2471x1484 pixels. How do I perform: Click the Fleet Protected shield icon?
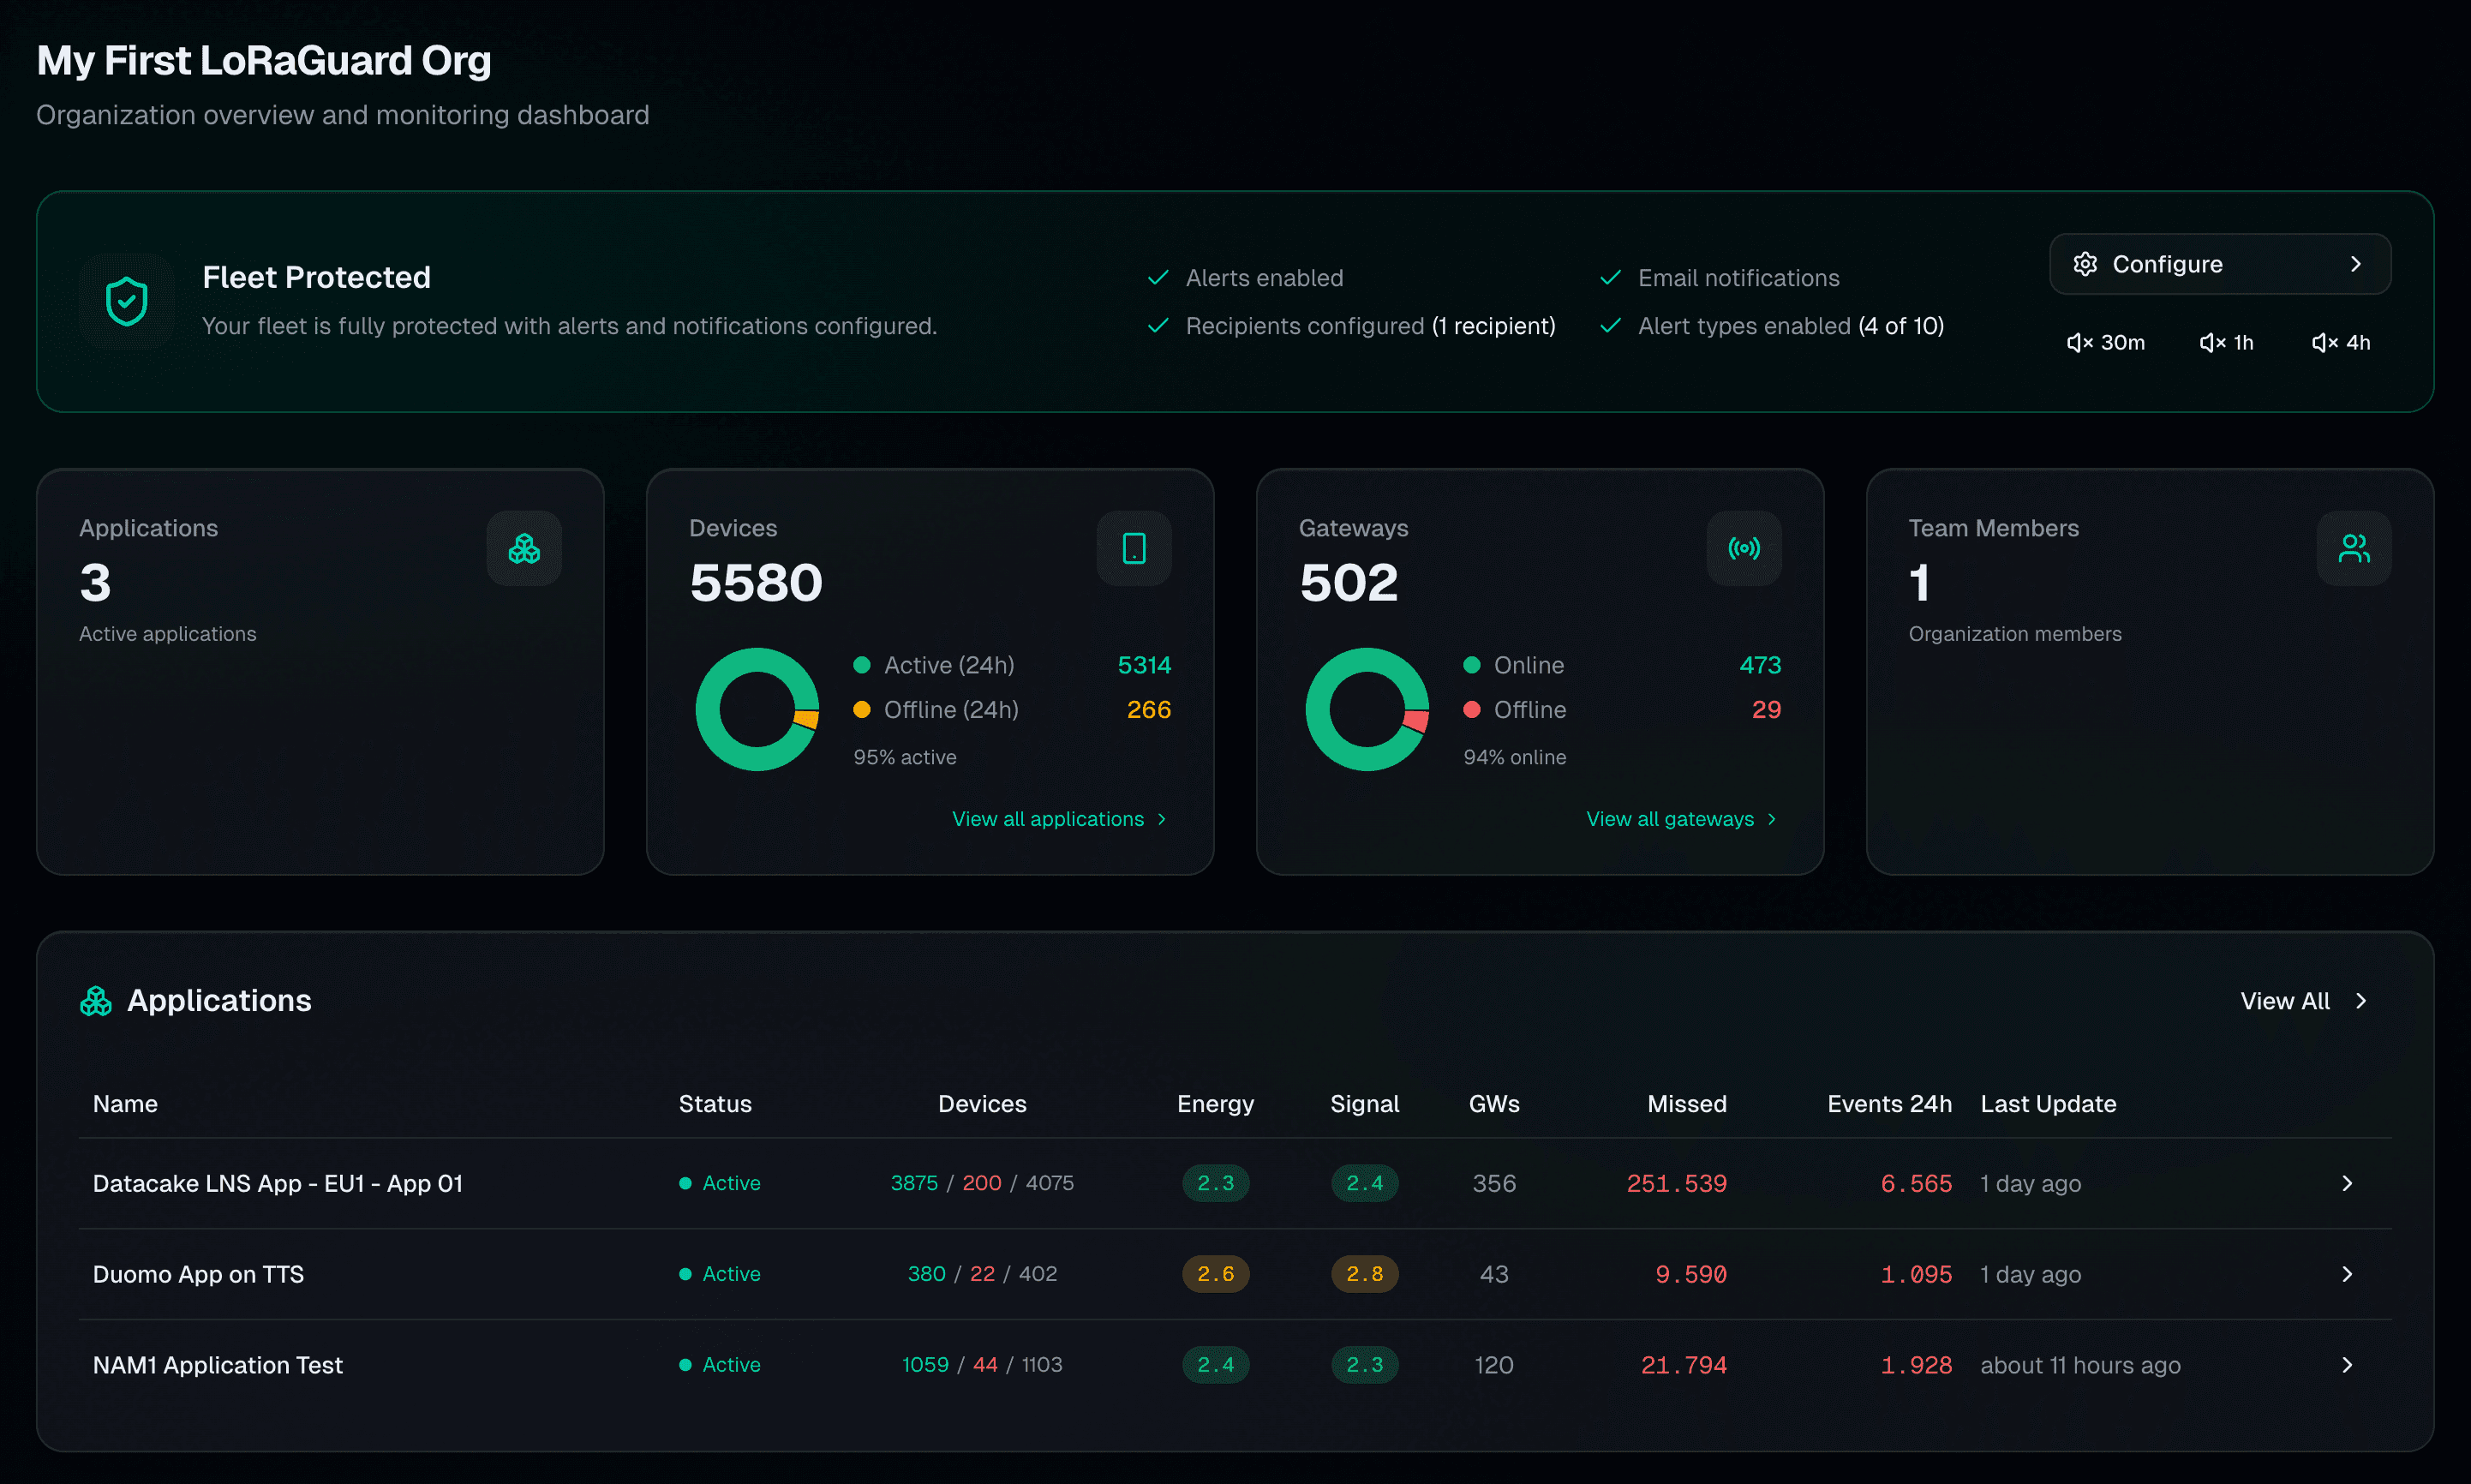127,301
